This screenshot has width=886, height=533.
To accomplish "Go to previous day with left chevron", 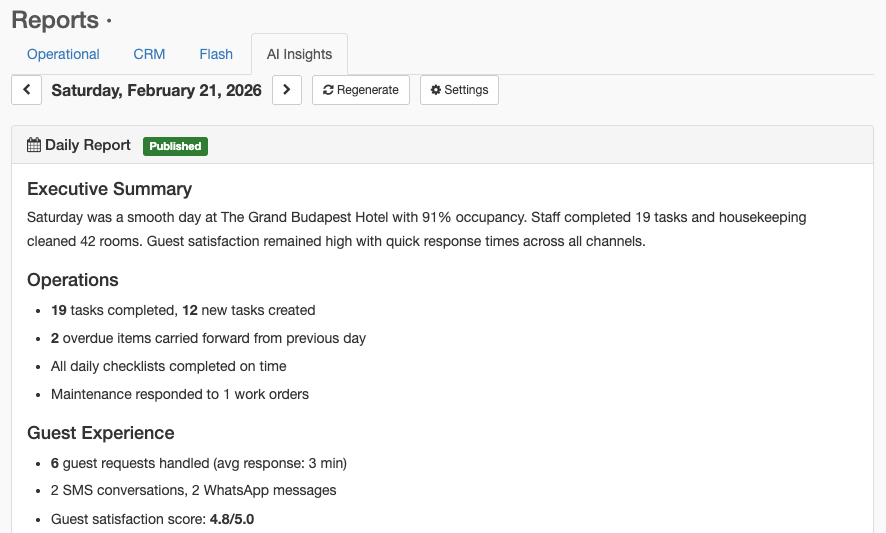I will (x=27, y=90).
